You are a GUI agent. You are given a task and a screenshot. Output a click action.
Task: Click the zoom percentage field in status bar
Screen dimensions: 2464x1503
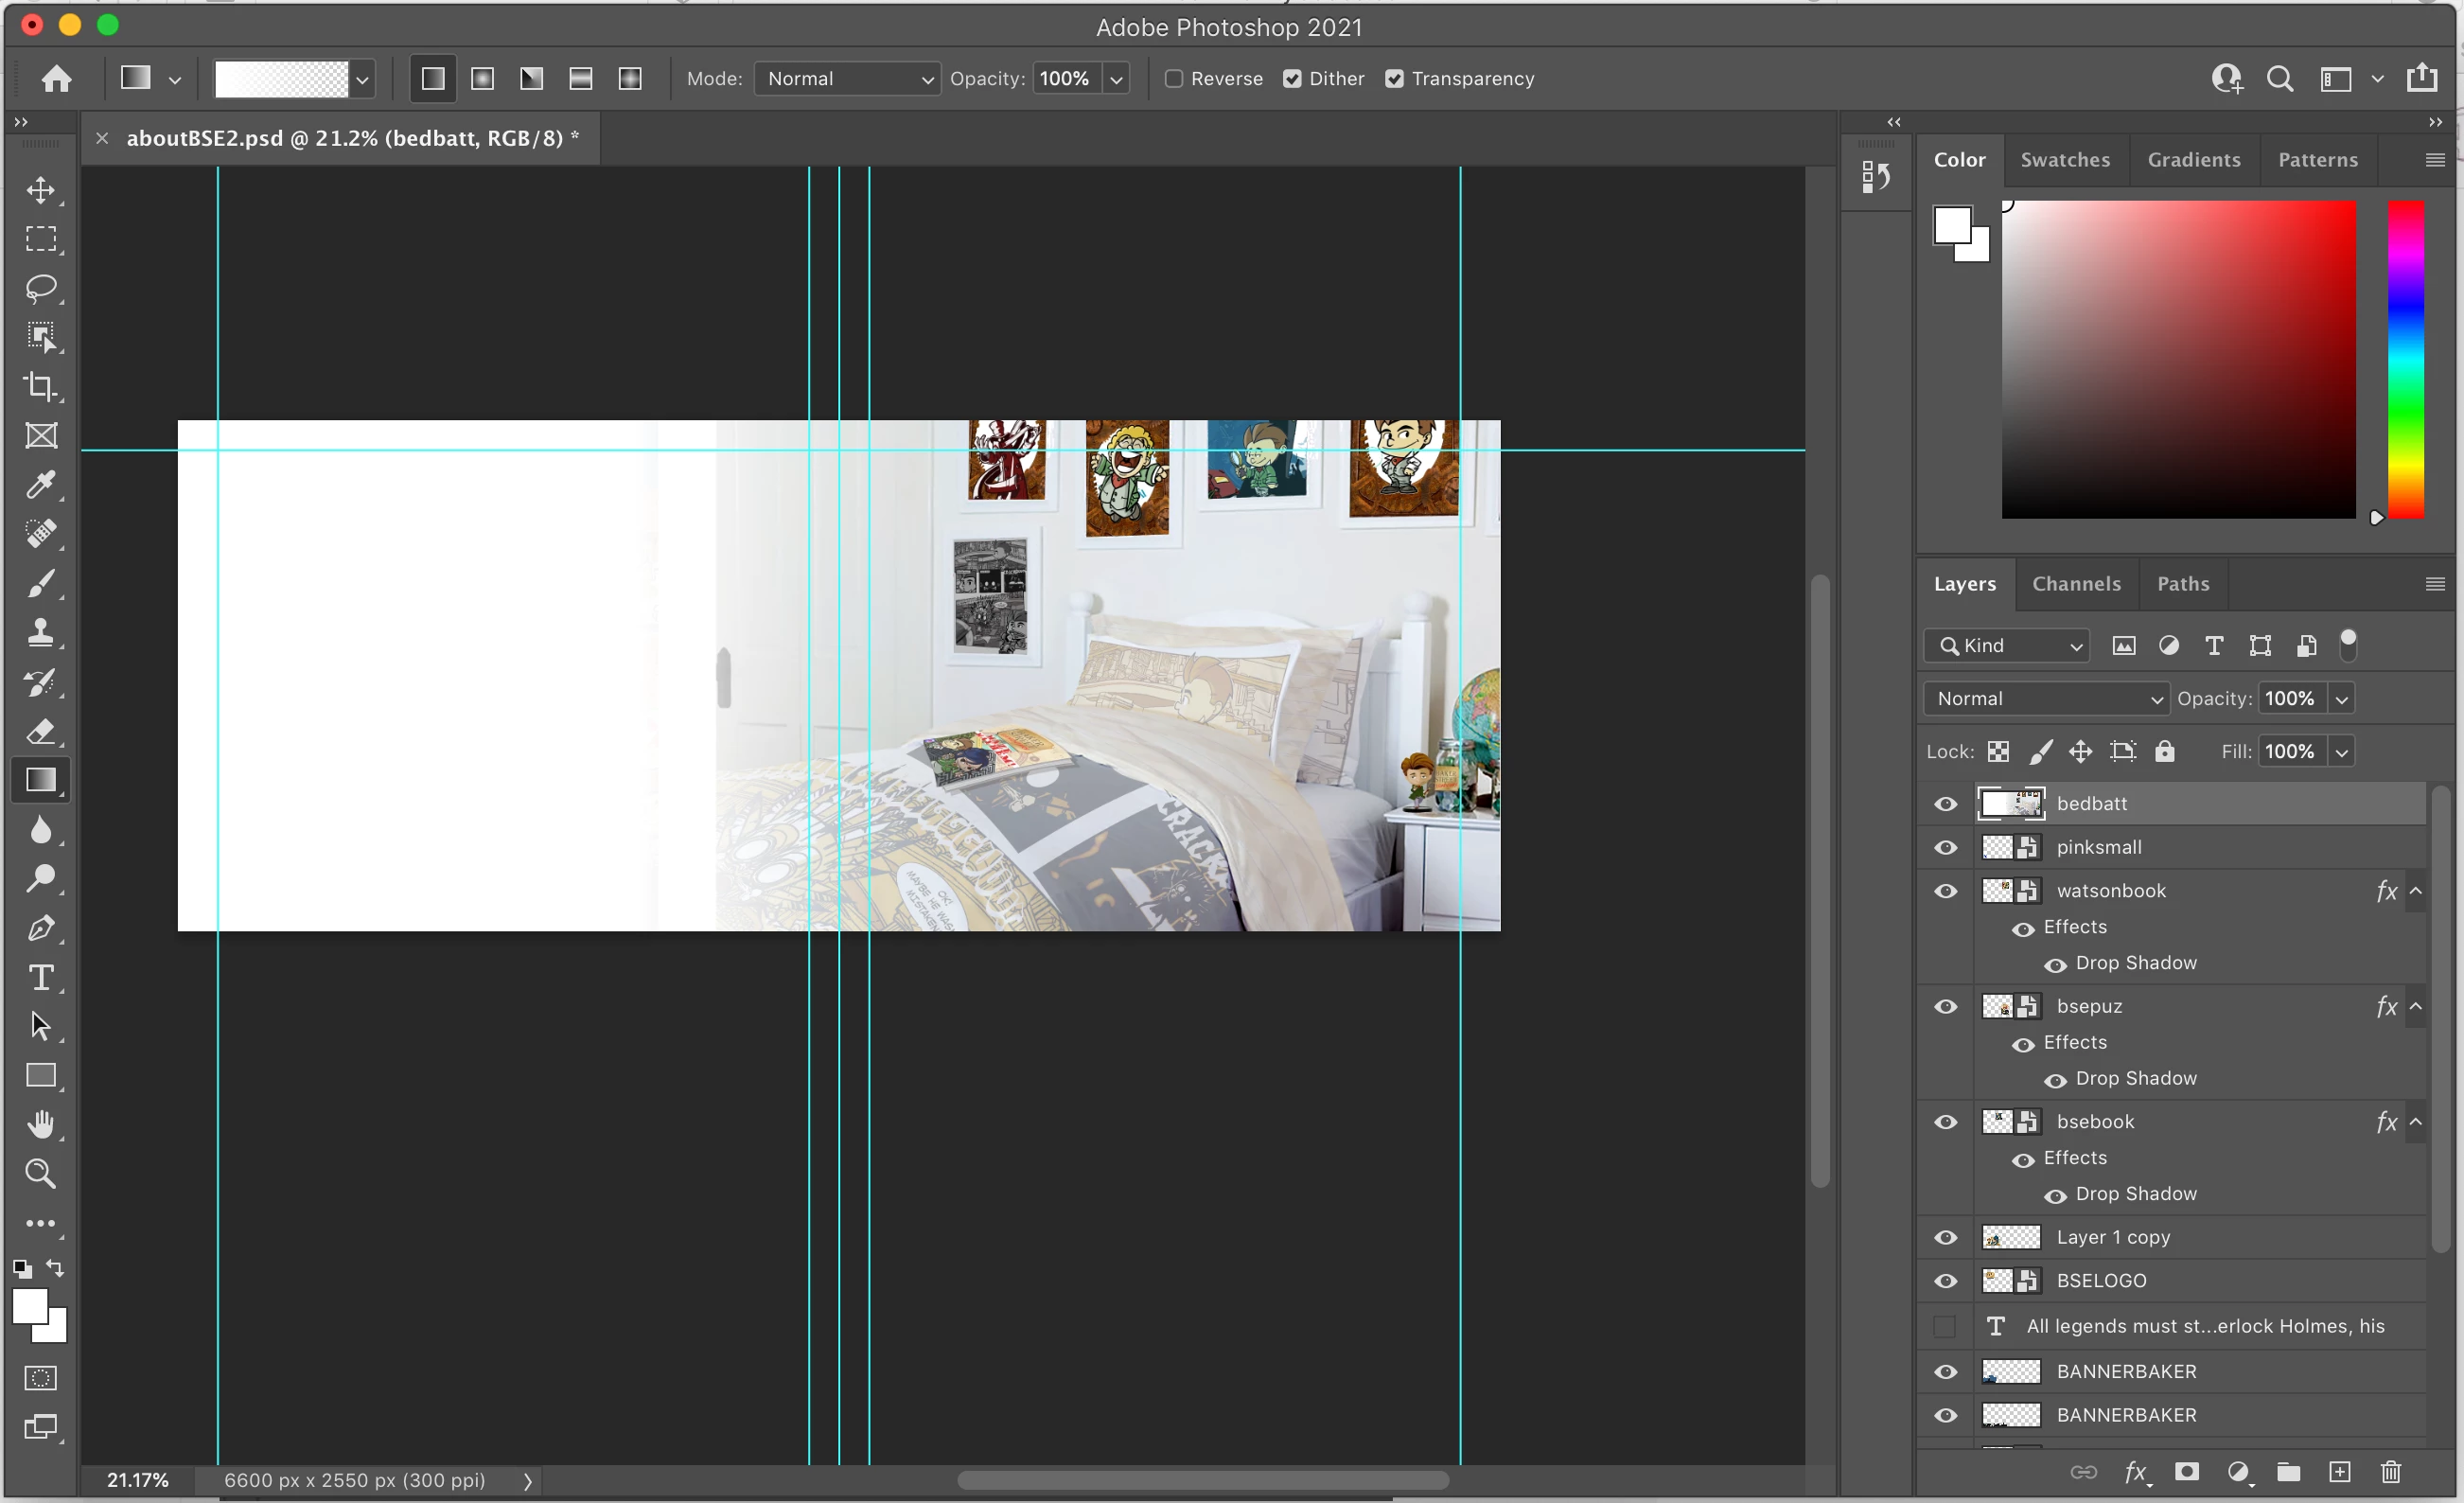click(x=138, y=1480)
